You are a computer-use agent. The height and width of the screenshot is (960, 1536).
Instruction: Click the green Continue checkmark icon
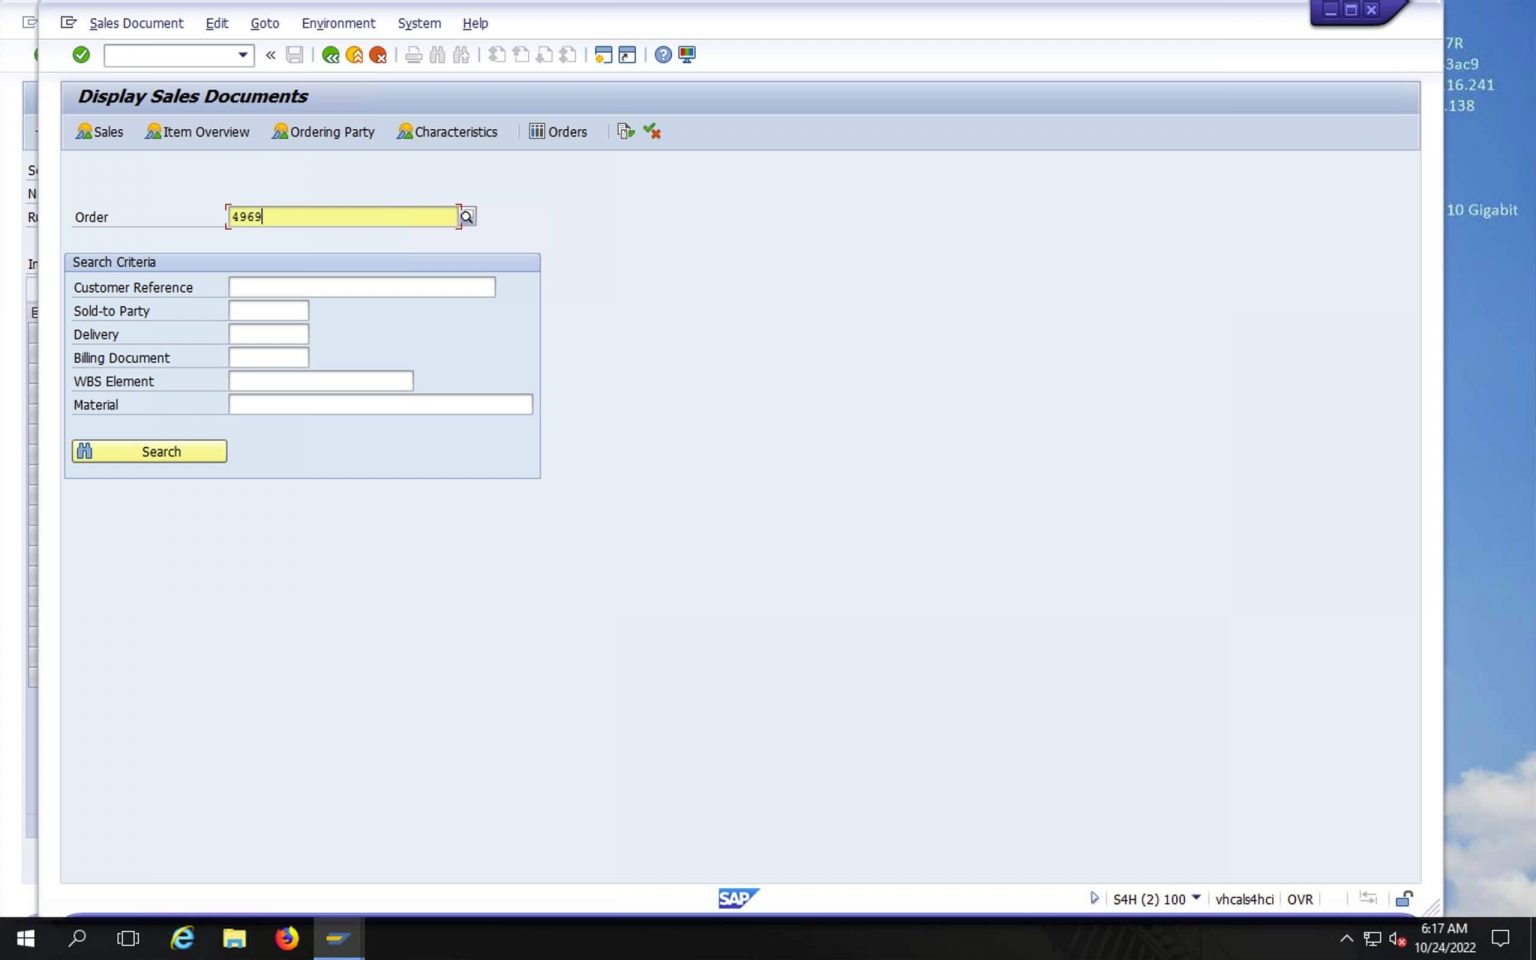[81, 55]
